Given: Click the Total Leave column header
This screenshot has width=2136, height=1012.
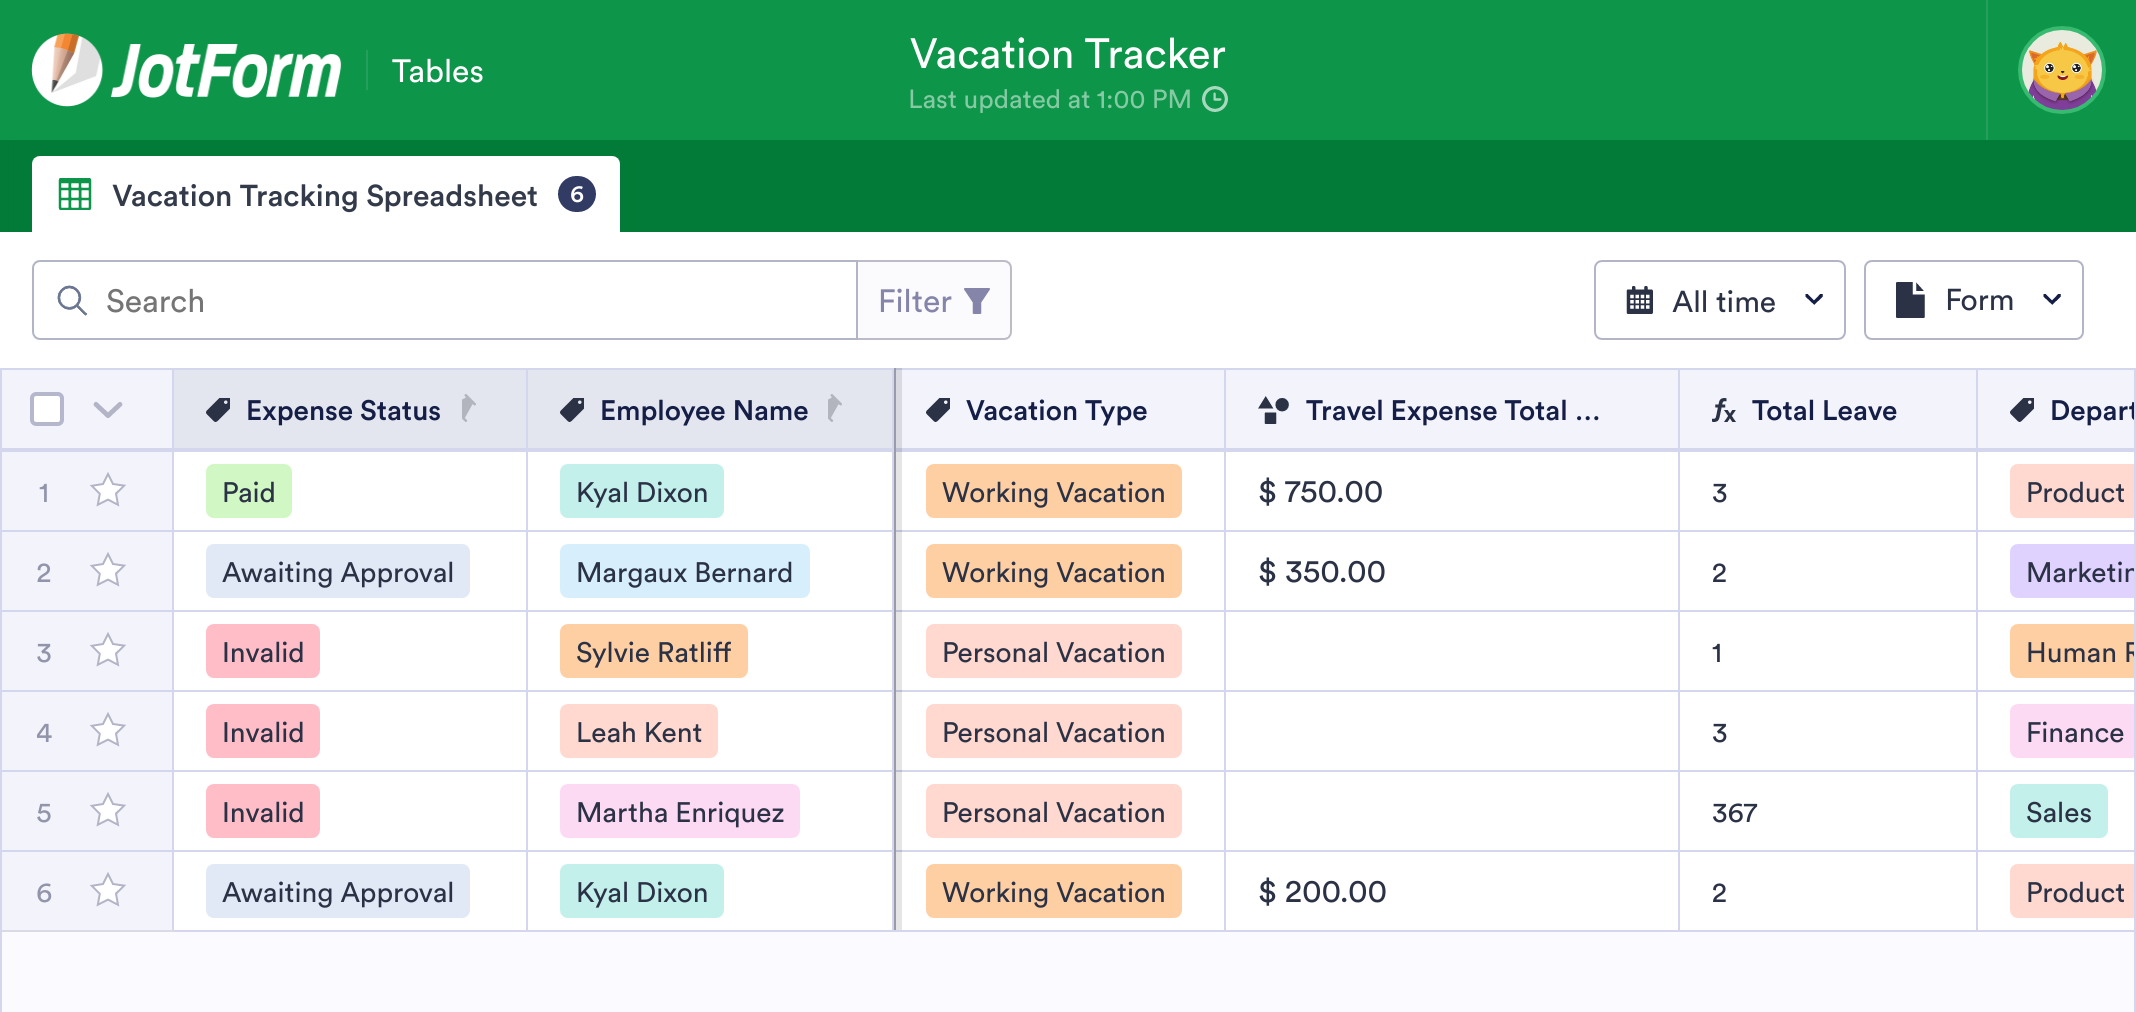Looking at the screenshot, I should [1828, 410].
